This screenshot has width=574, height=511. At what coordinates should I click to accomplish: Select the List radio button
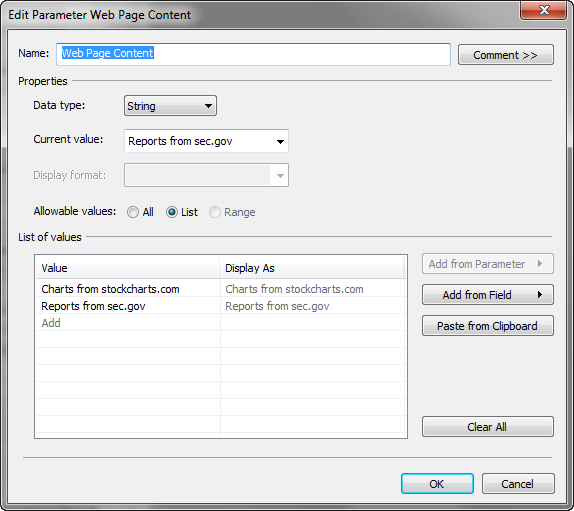[172, 212]
